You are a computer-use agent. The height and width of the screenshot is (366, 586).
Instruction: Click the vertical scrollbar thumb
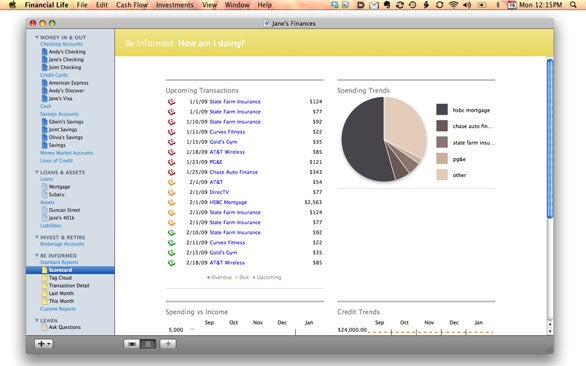coord(549,138)
